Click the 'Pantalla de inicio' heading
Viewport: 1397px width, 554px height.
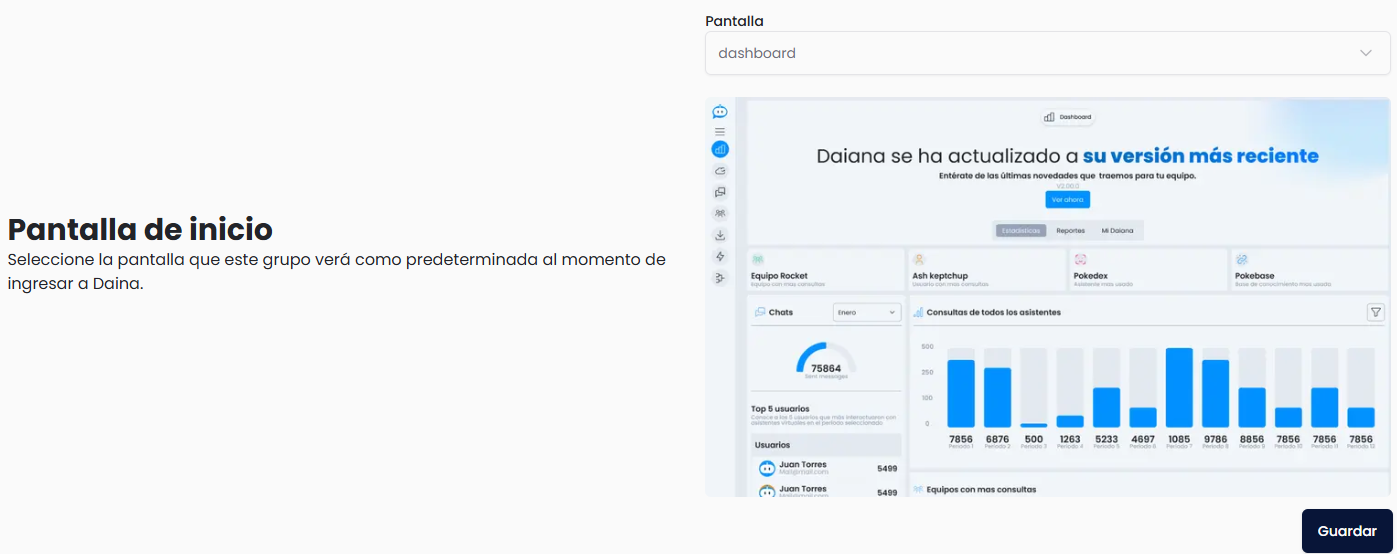(140, 229)
